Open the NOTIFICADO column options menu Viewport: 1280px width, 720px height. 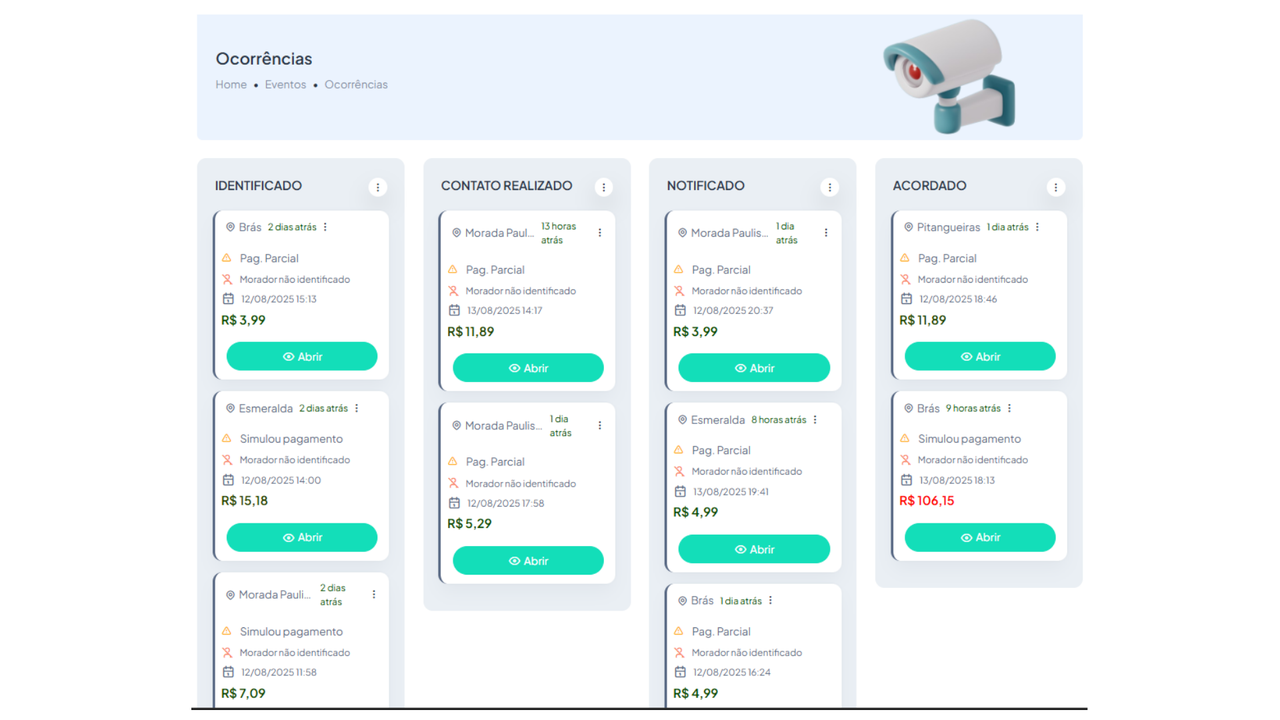[x=829, y=187]
